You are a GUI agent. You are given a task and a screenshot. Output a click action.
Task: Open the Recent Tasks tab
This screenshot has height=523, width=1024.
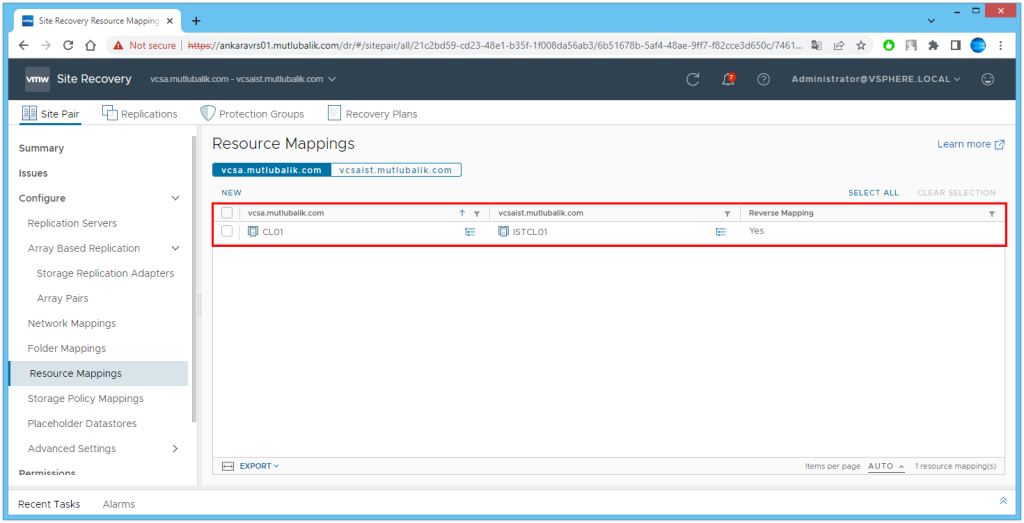pos(49,504)
